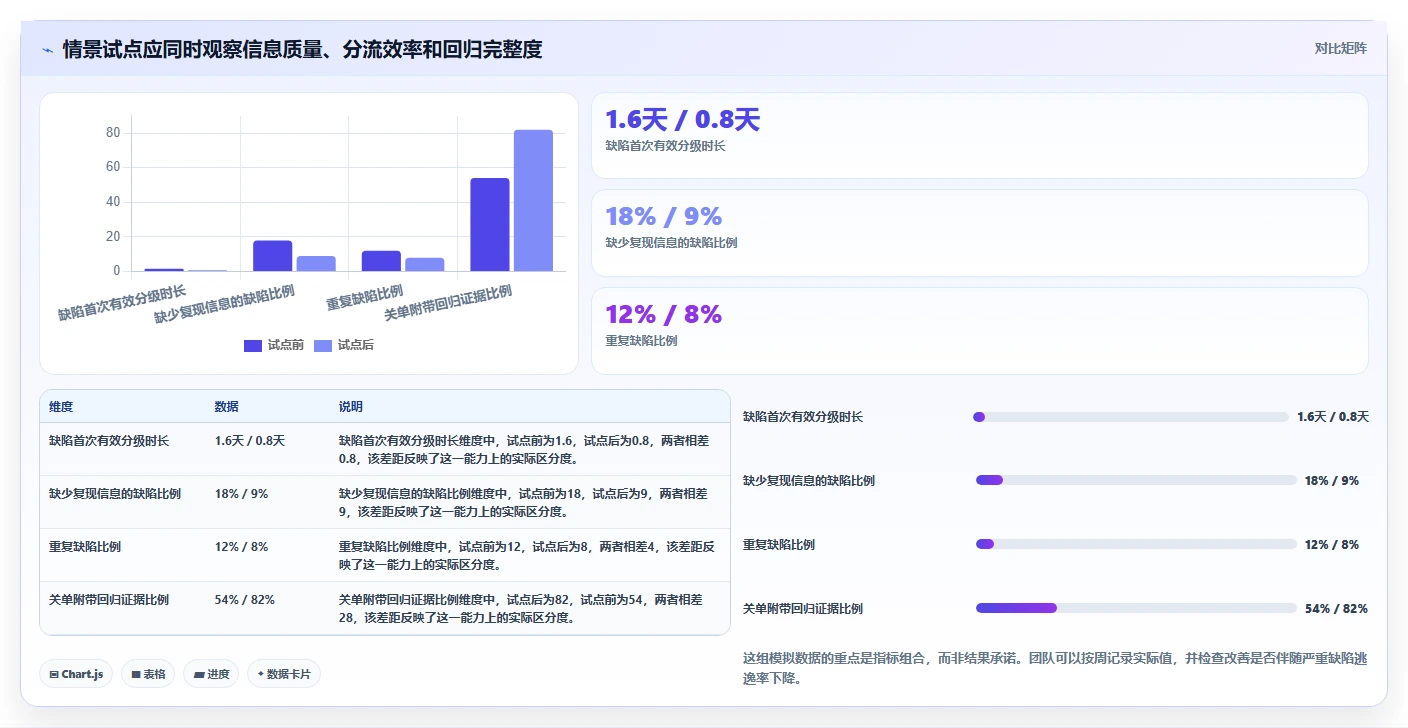This screenshot has width=1408, height=728.
Task: Click the 18% / 9% value beside progress bar
Action: (x=1332, y=480)
